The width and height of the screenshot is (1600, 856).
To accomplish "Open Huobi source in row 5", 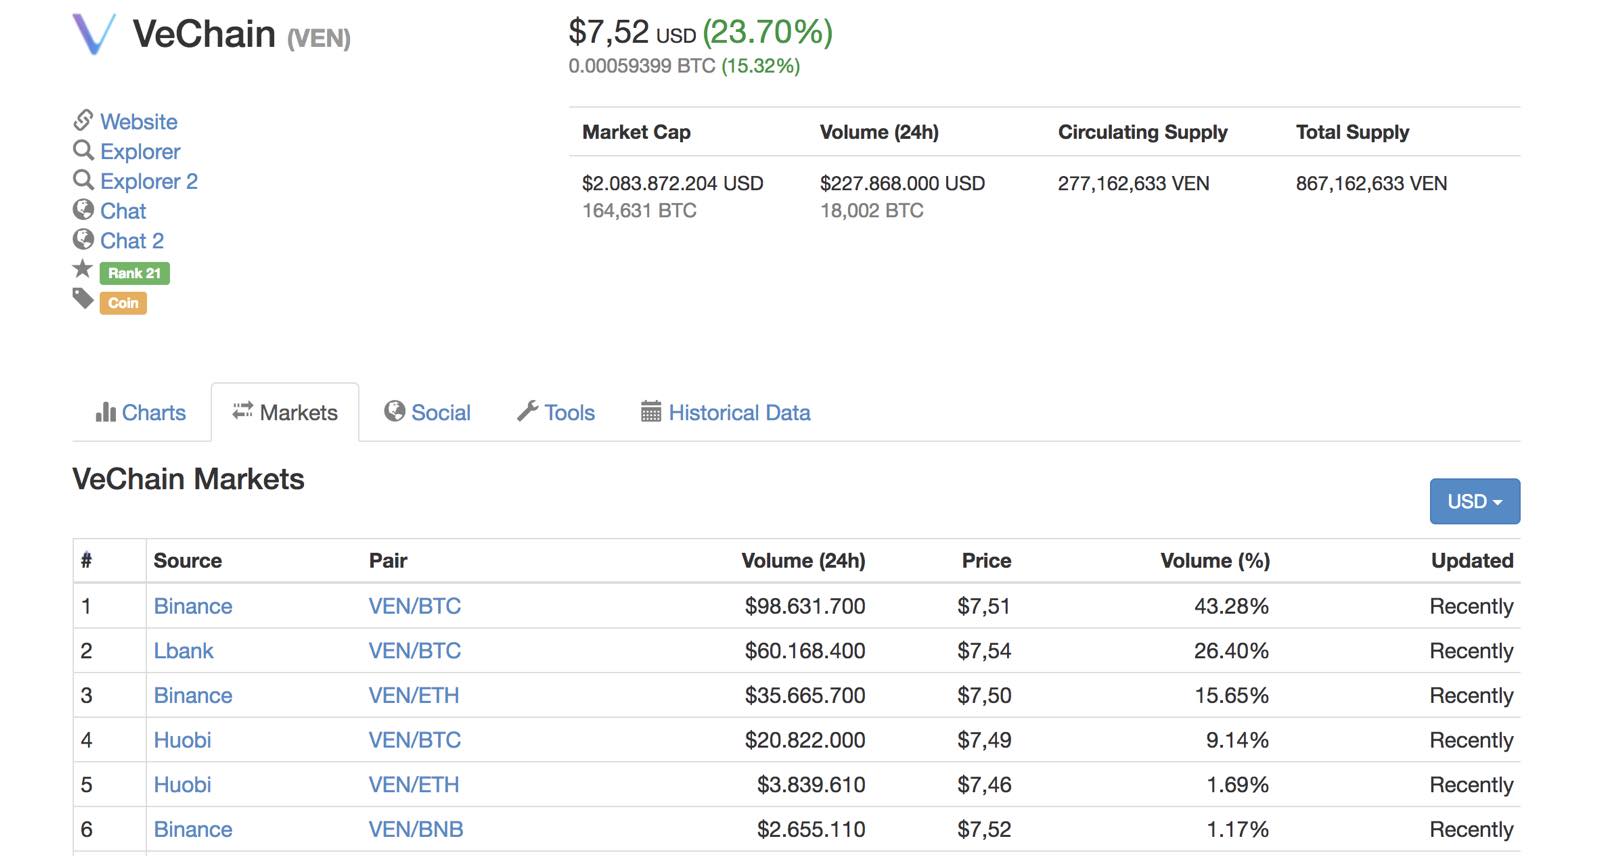I will pos(183,785).
